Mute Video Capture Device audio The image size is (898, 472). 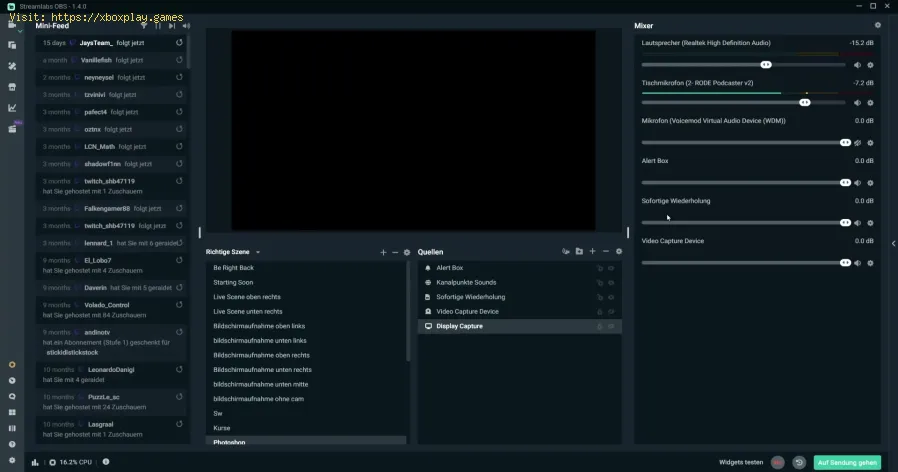857,263
